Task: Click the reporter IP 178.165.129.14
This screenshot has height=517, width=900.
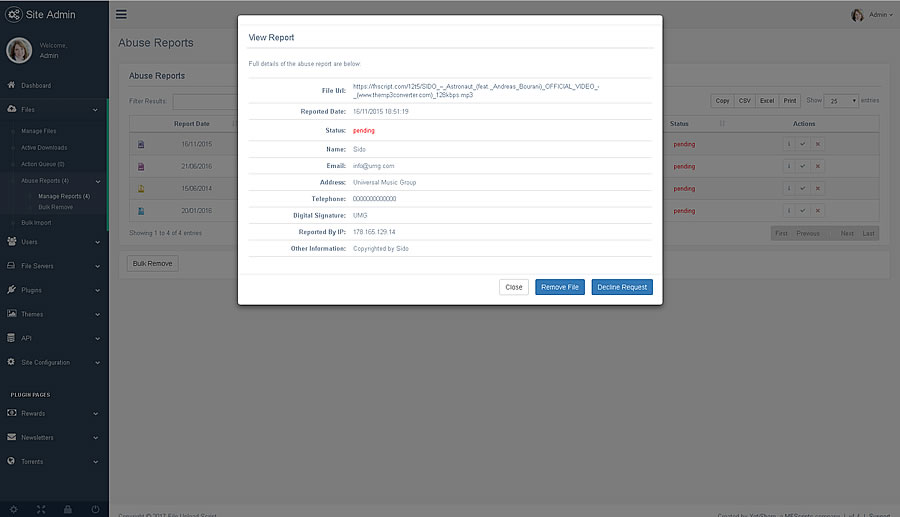Action: 374,232
